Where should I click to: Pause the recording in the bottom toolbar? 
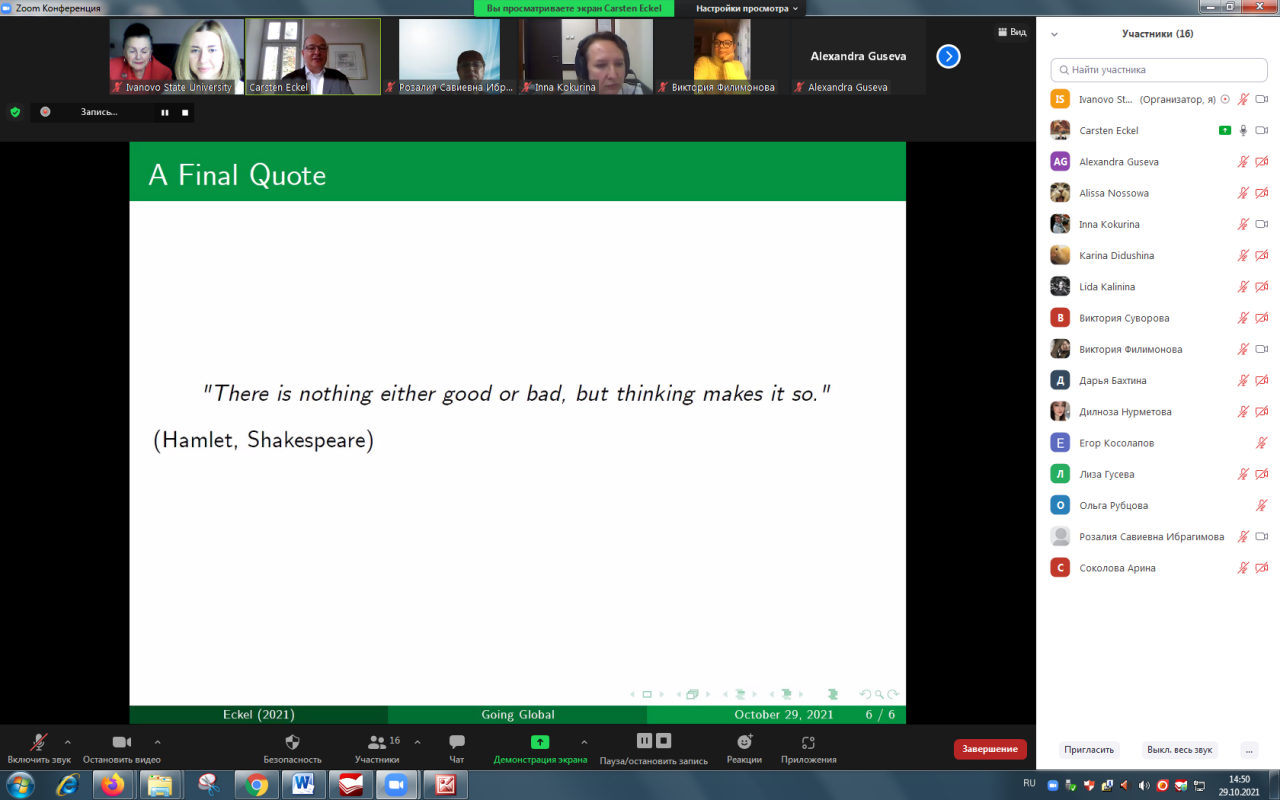[x=645, y=741]
